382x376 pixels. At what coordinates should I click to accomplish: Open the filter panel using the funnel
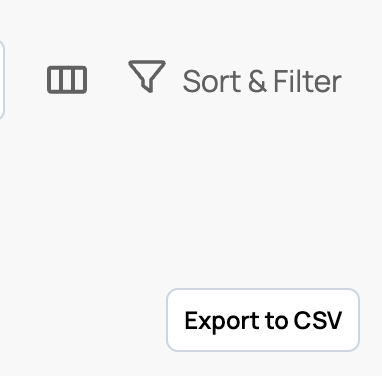[x=147, y=76]
